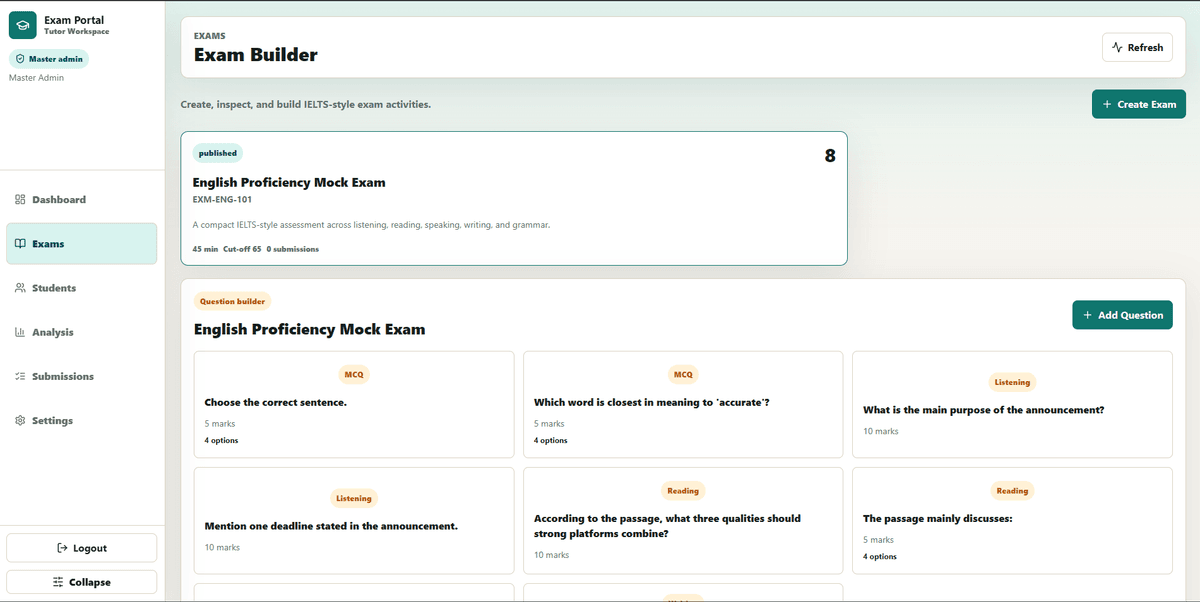The height and width of the screenshot is (602, 1200).
Task: Open 'The passage mainly discusses:' question card
Action: [x=1012, y=521]
